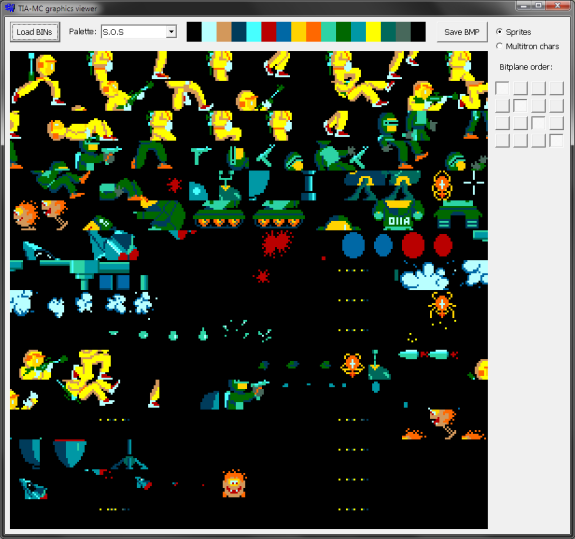The width and height of the screenshot is (575, 539).
Task: Toggle the first bitplane order box
Action: (x=502, y=88)
